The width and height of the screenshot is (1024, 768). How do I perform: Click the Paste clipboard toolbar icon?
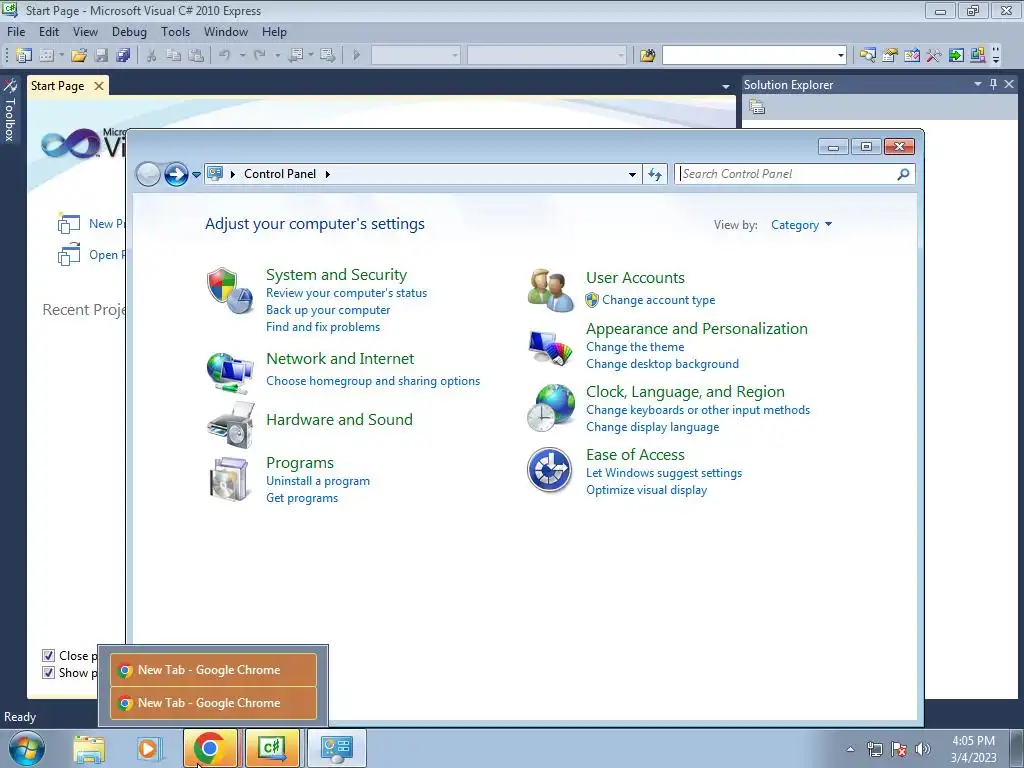[195, 56]
